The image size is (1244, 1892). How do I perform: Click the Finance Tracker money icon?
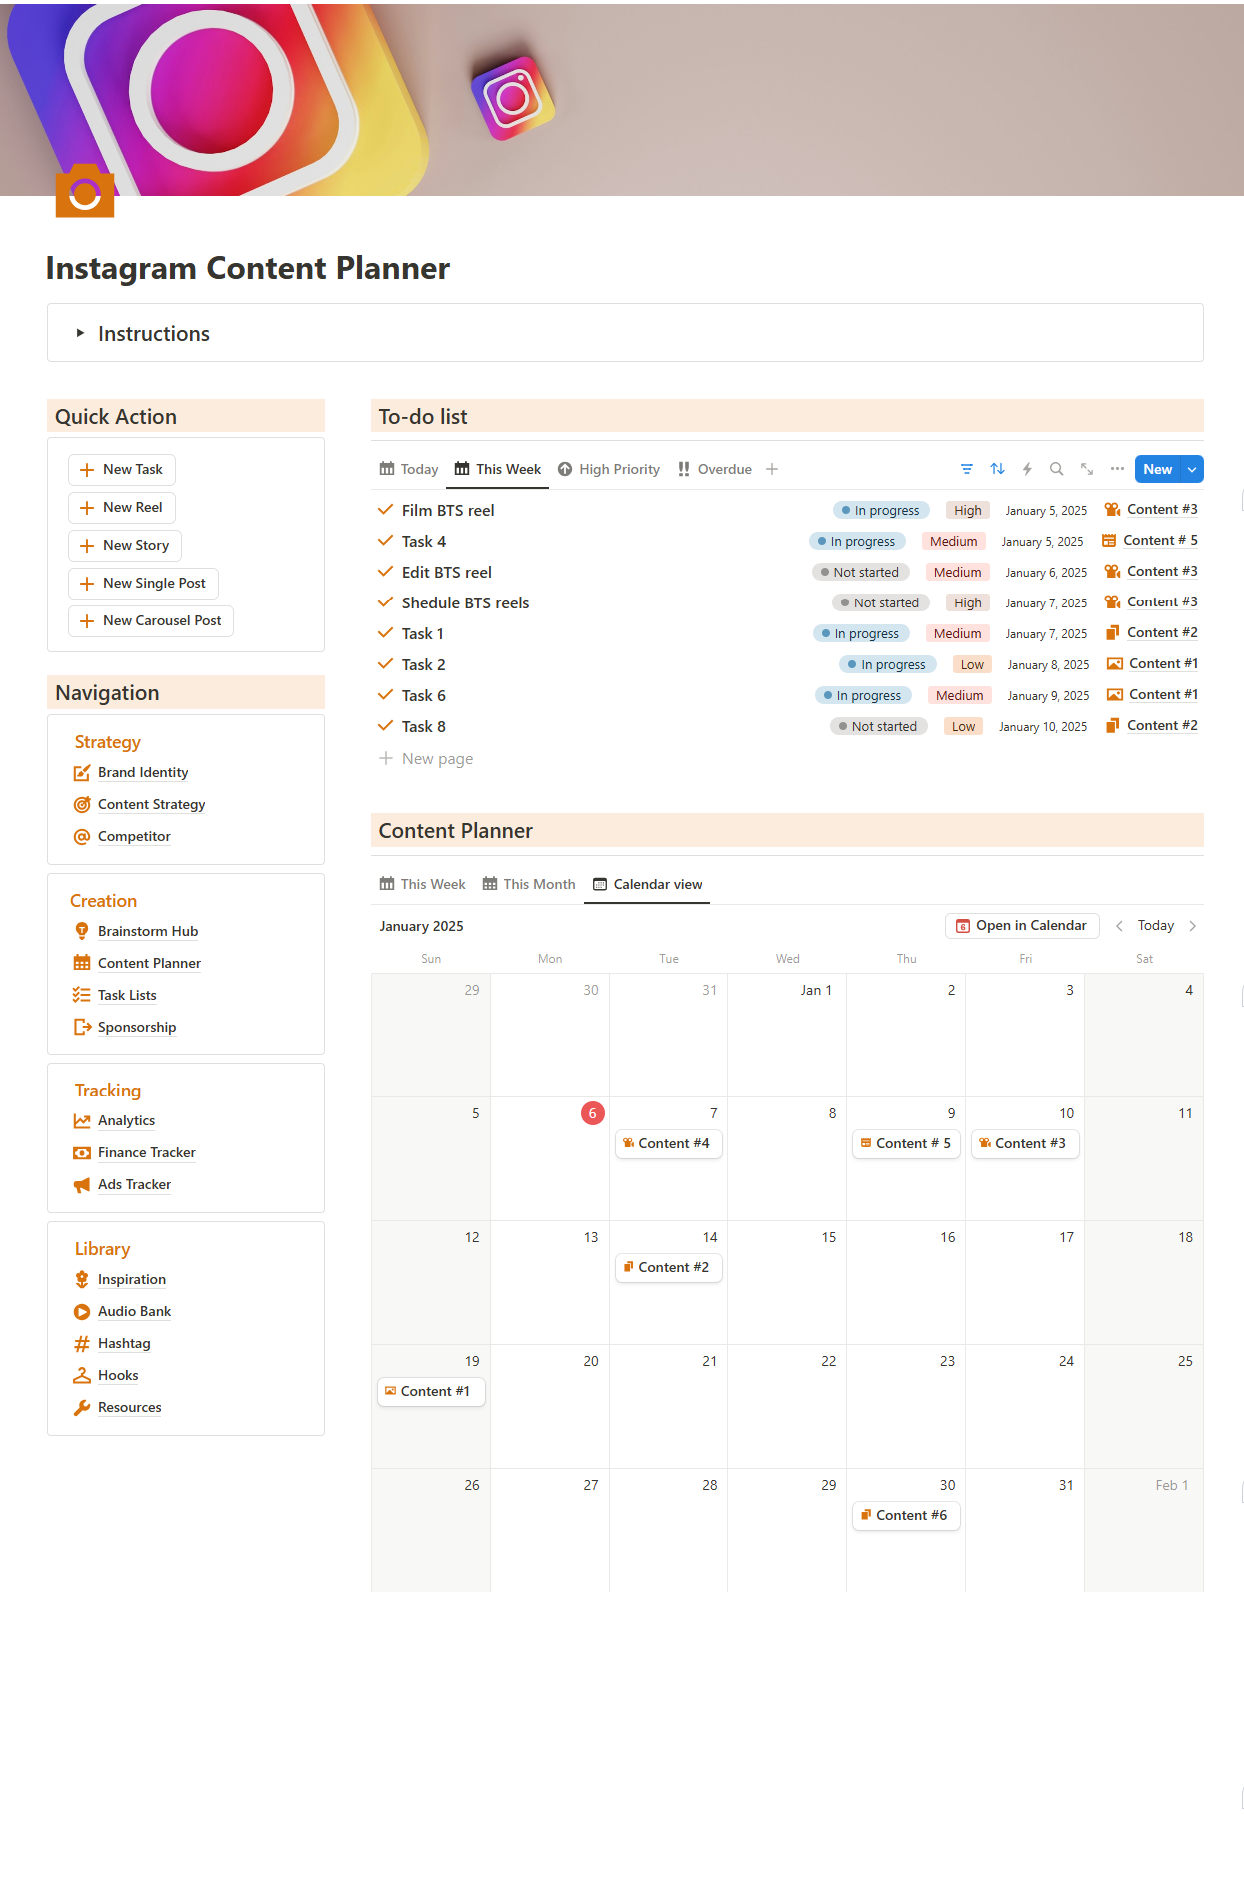[x=82, y=1153]
